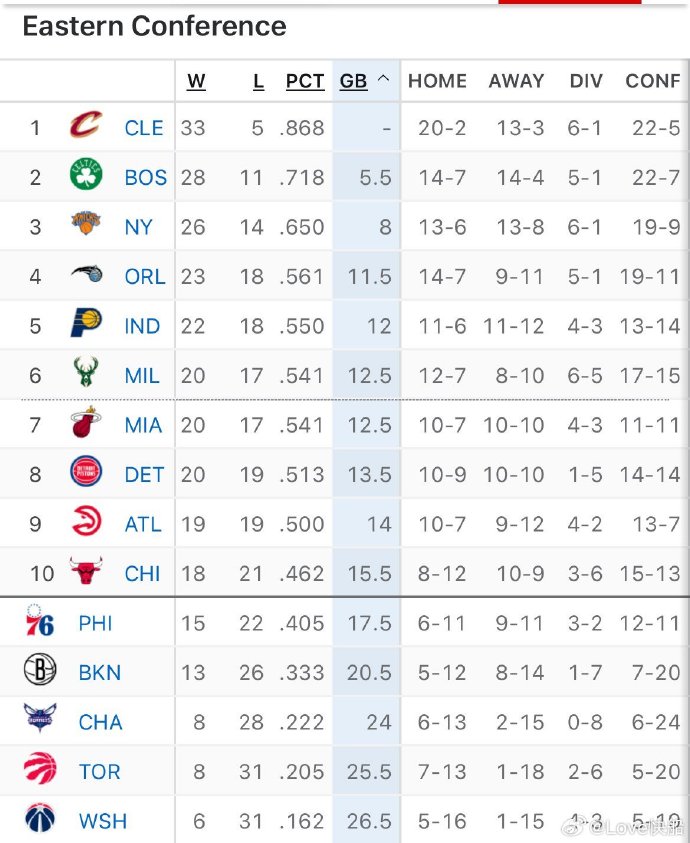Sort standings by W column
This screenshot has width=690, height=843.
click(x=196, y=82)
